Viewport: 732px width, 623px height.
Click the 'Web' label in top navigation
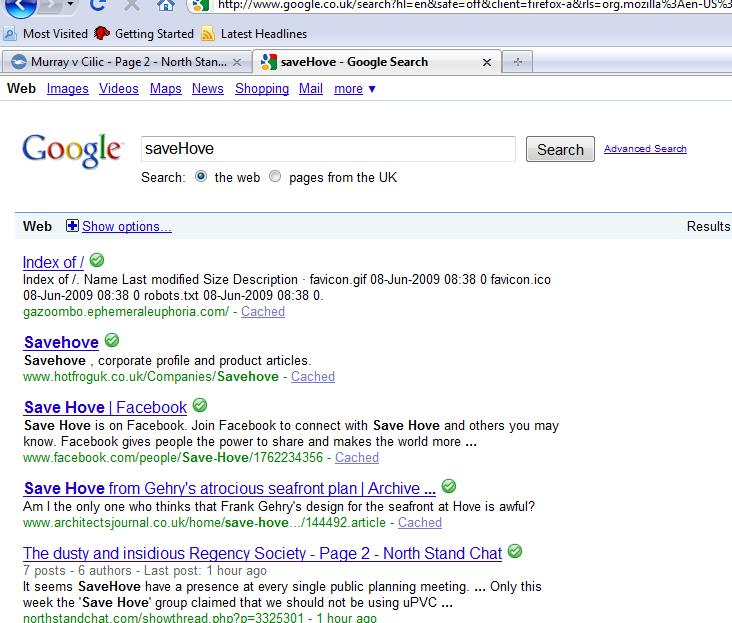21,88
